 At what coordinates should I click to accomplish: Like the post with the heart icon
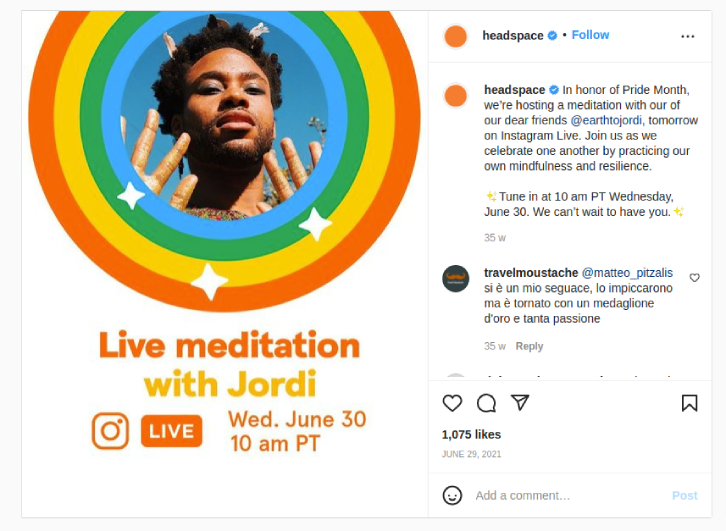coord(452,403)
